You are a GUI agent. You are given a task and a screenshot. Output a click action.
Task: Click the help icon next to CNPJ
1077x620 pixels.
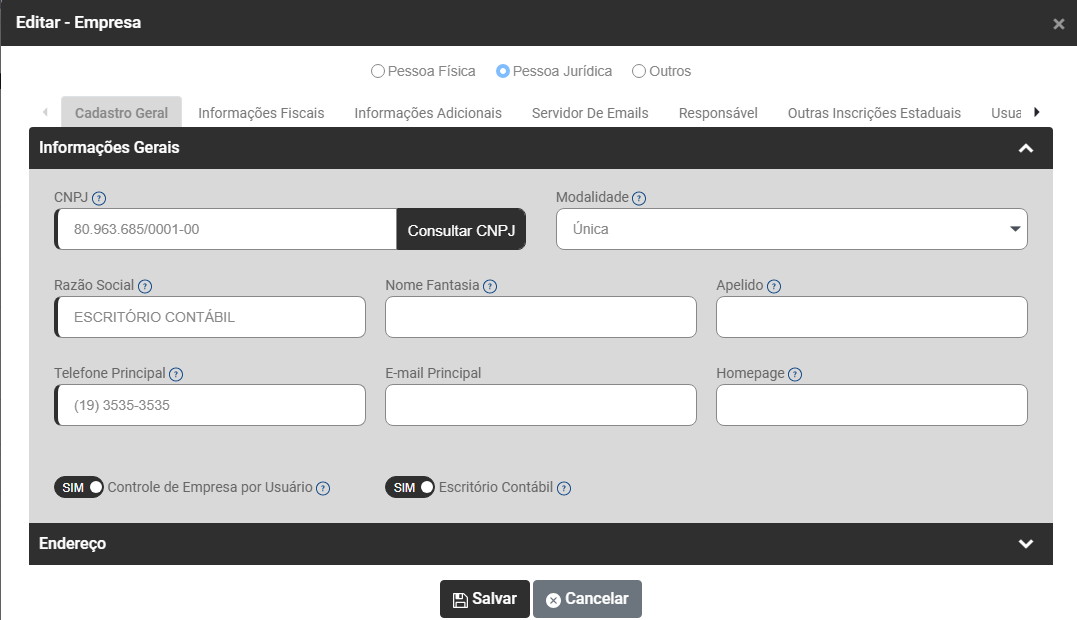tap(99, 198)
